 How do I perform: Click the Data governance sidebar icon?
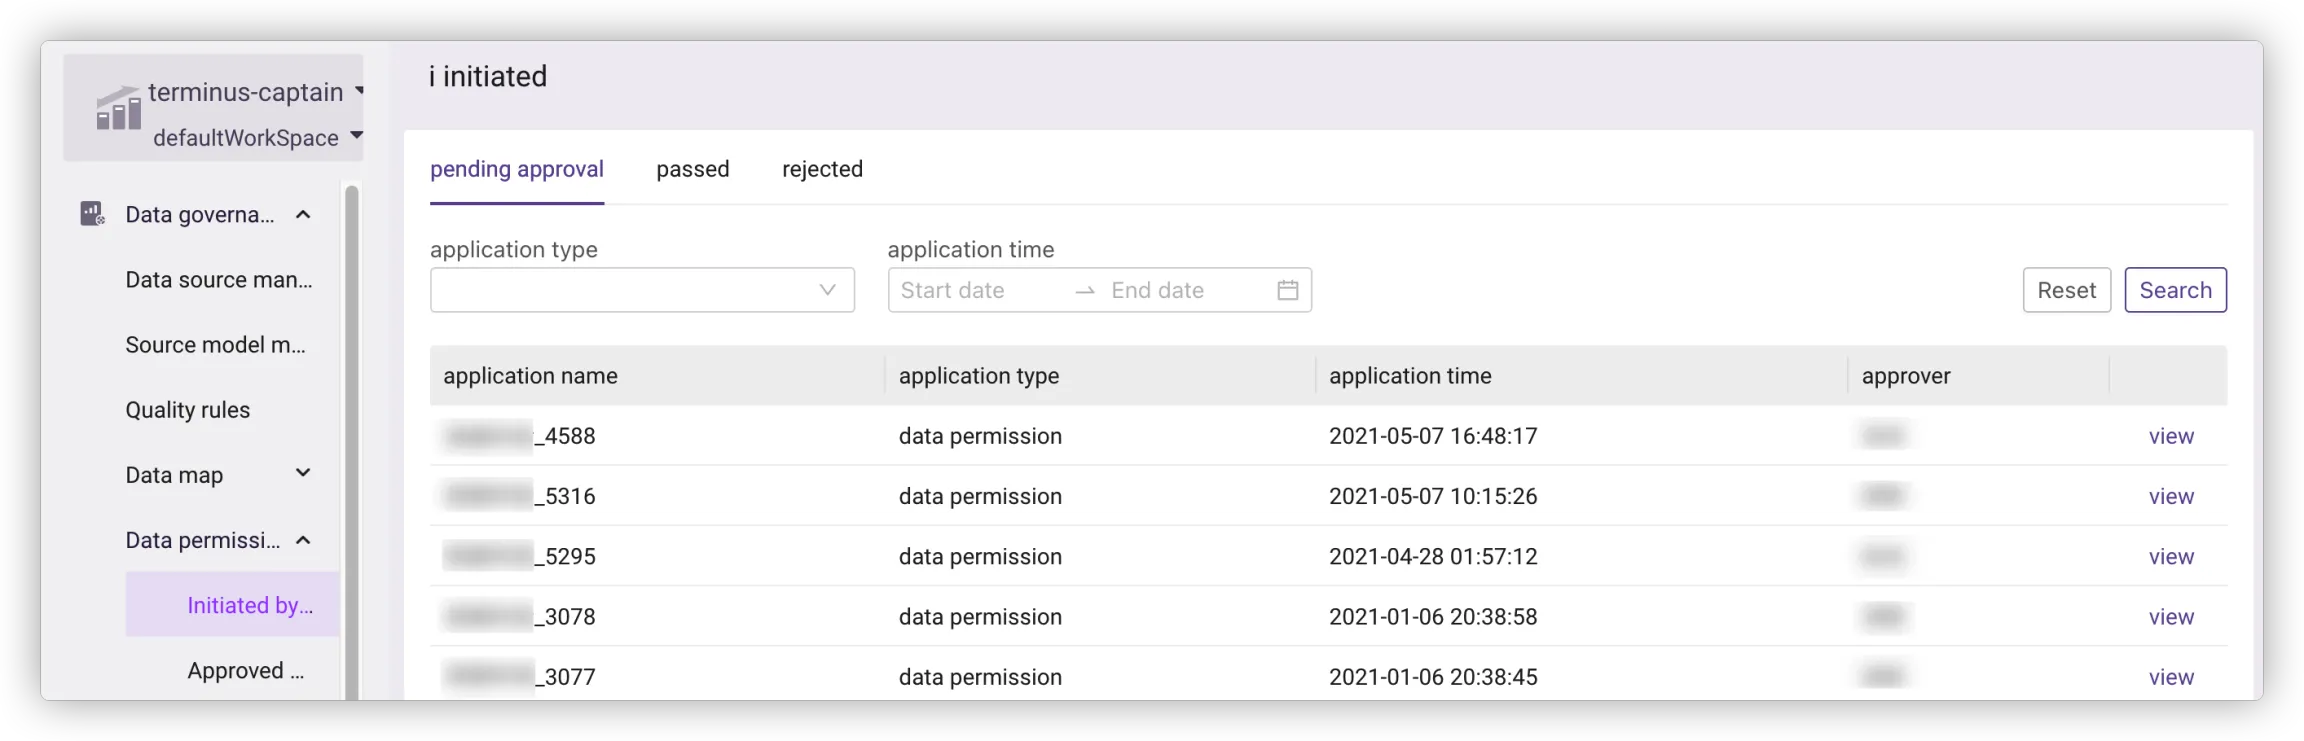click(92, 214)
